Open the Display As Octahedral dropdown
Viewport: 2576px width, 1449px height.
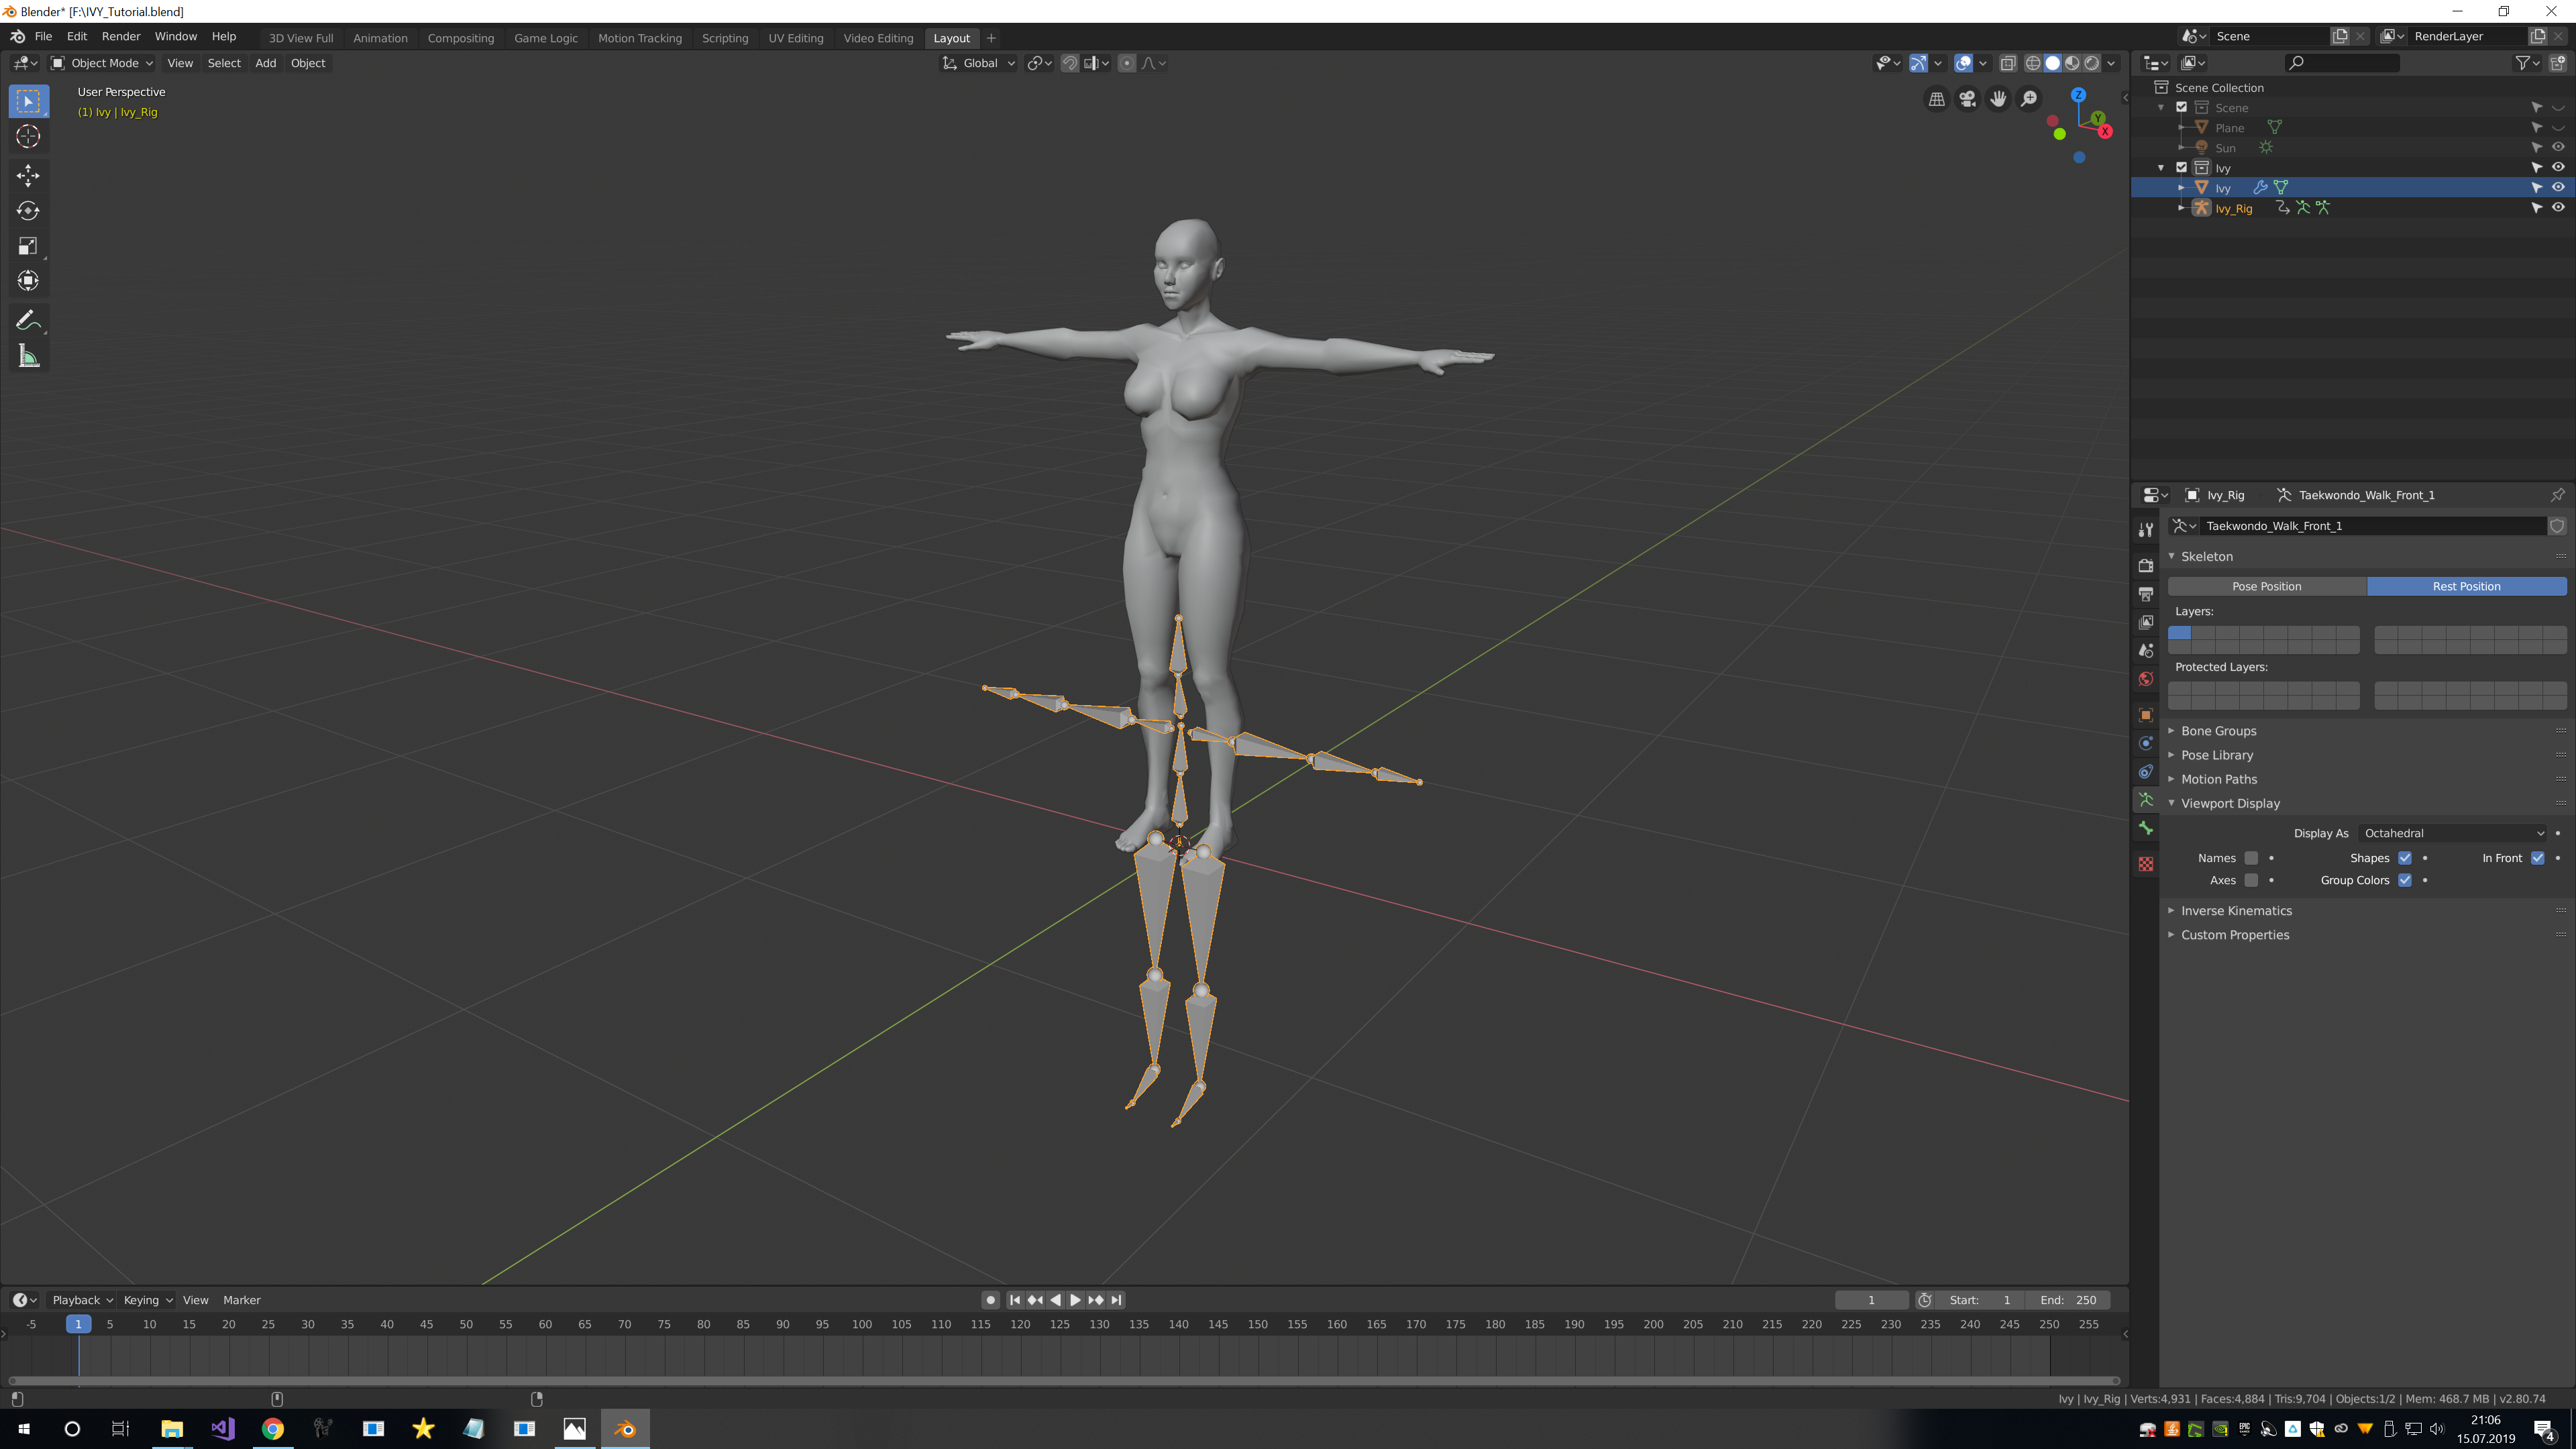point(2454,833)
